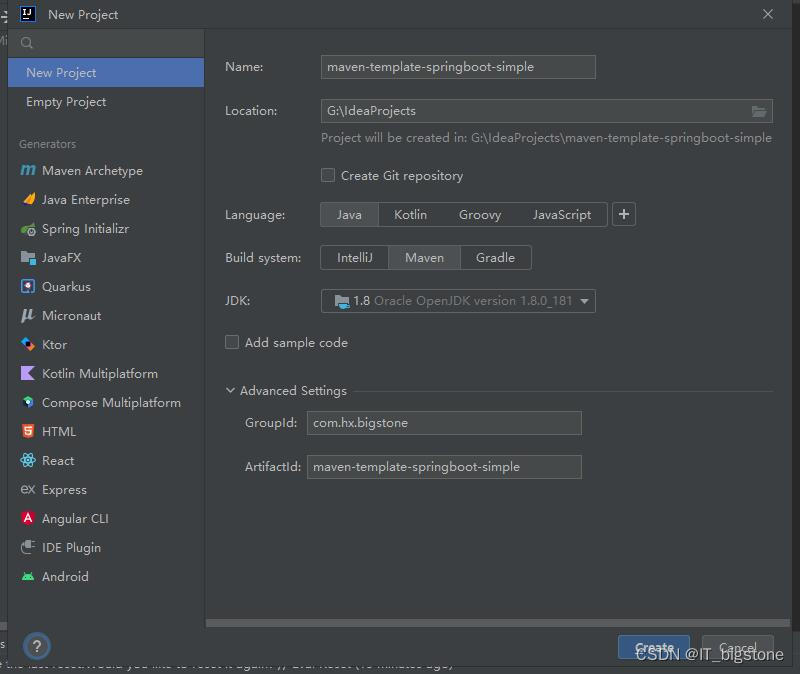800x674 pixels.
Task: Click the IntelliJ IDEA logo in title bar
Action: (x=28, y=14)
